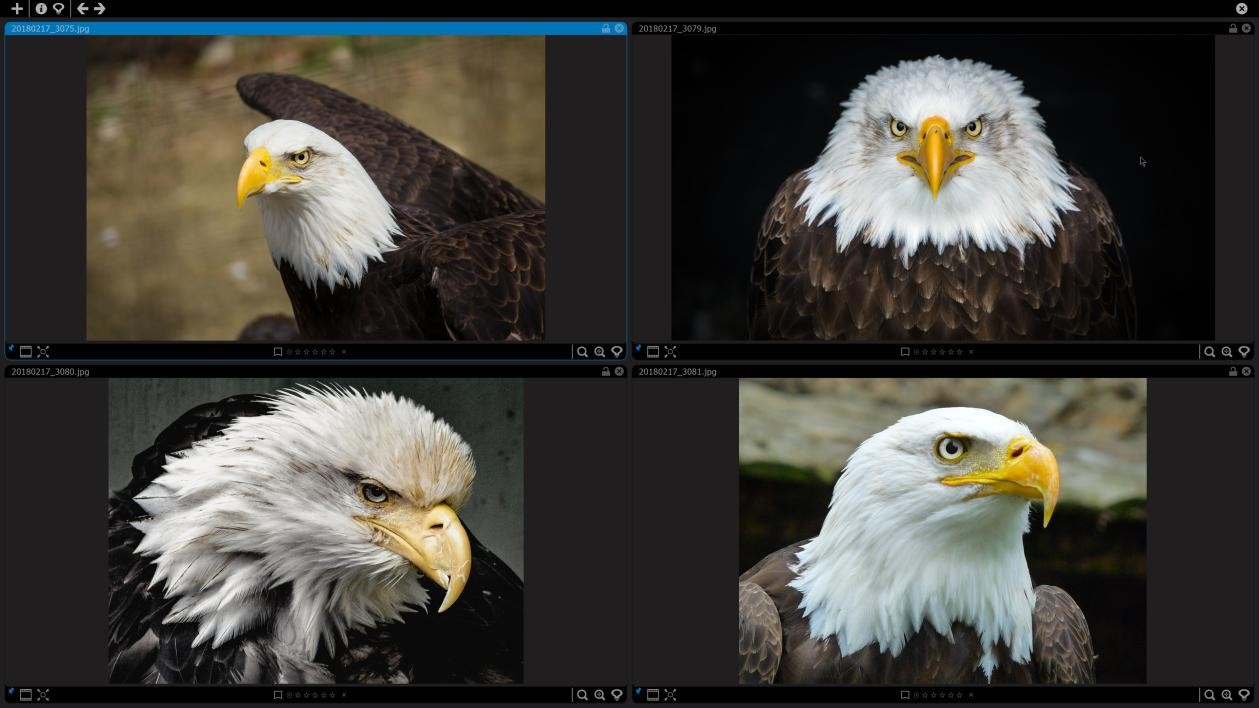Screen dimensions: 1259x708
Task: Toggle lock on 20180217_3075.jpg pane
Action: point(605,28)
